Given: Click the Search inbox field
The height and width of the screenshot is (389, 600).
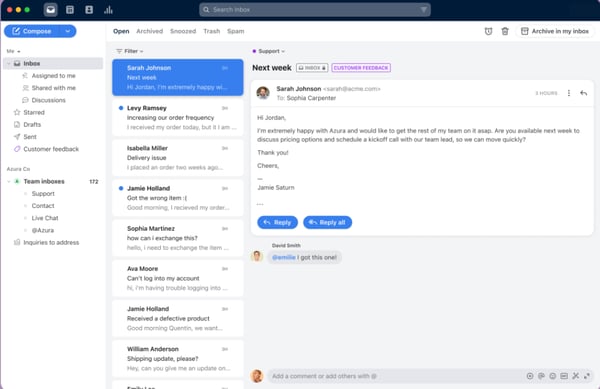Looking at the screenshot, I should 315,10.
